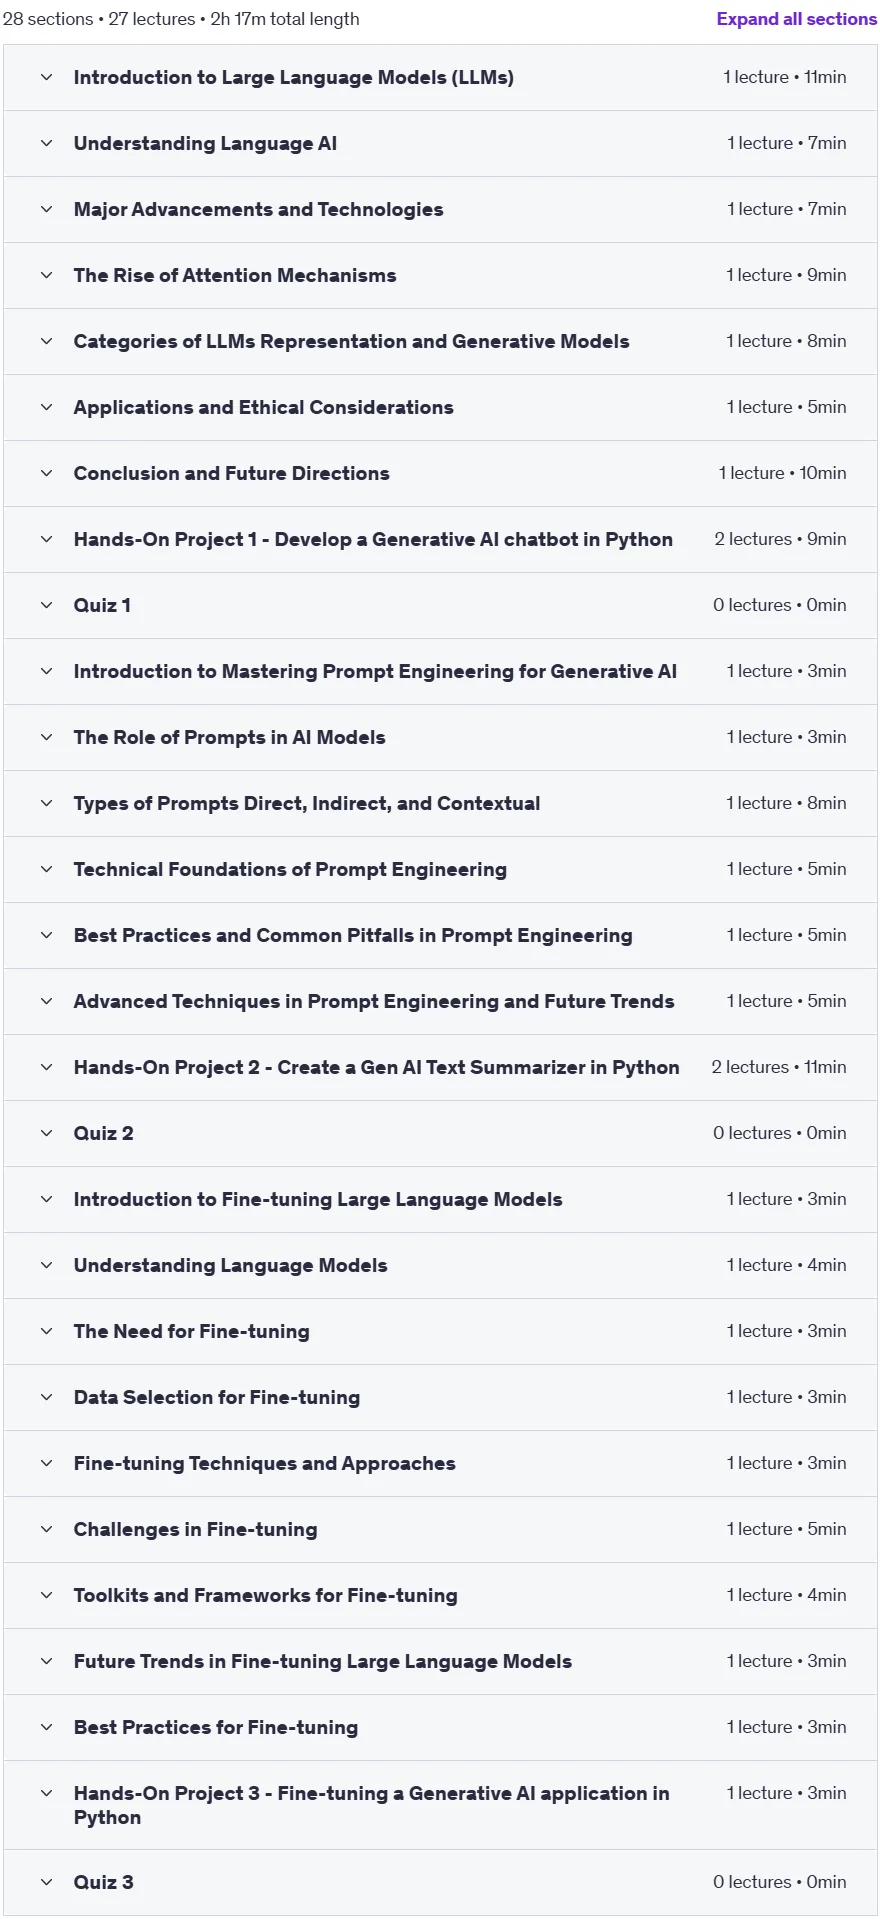Select Types of Prompts Direct, Indirect, Contextual
Viewport: 880px width, 1919px height.
pos(440,803)
